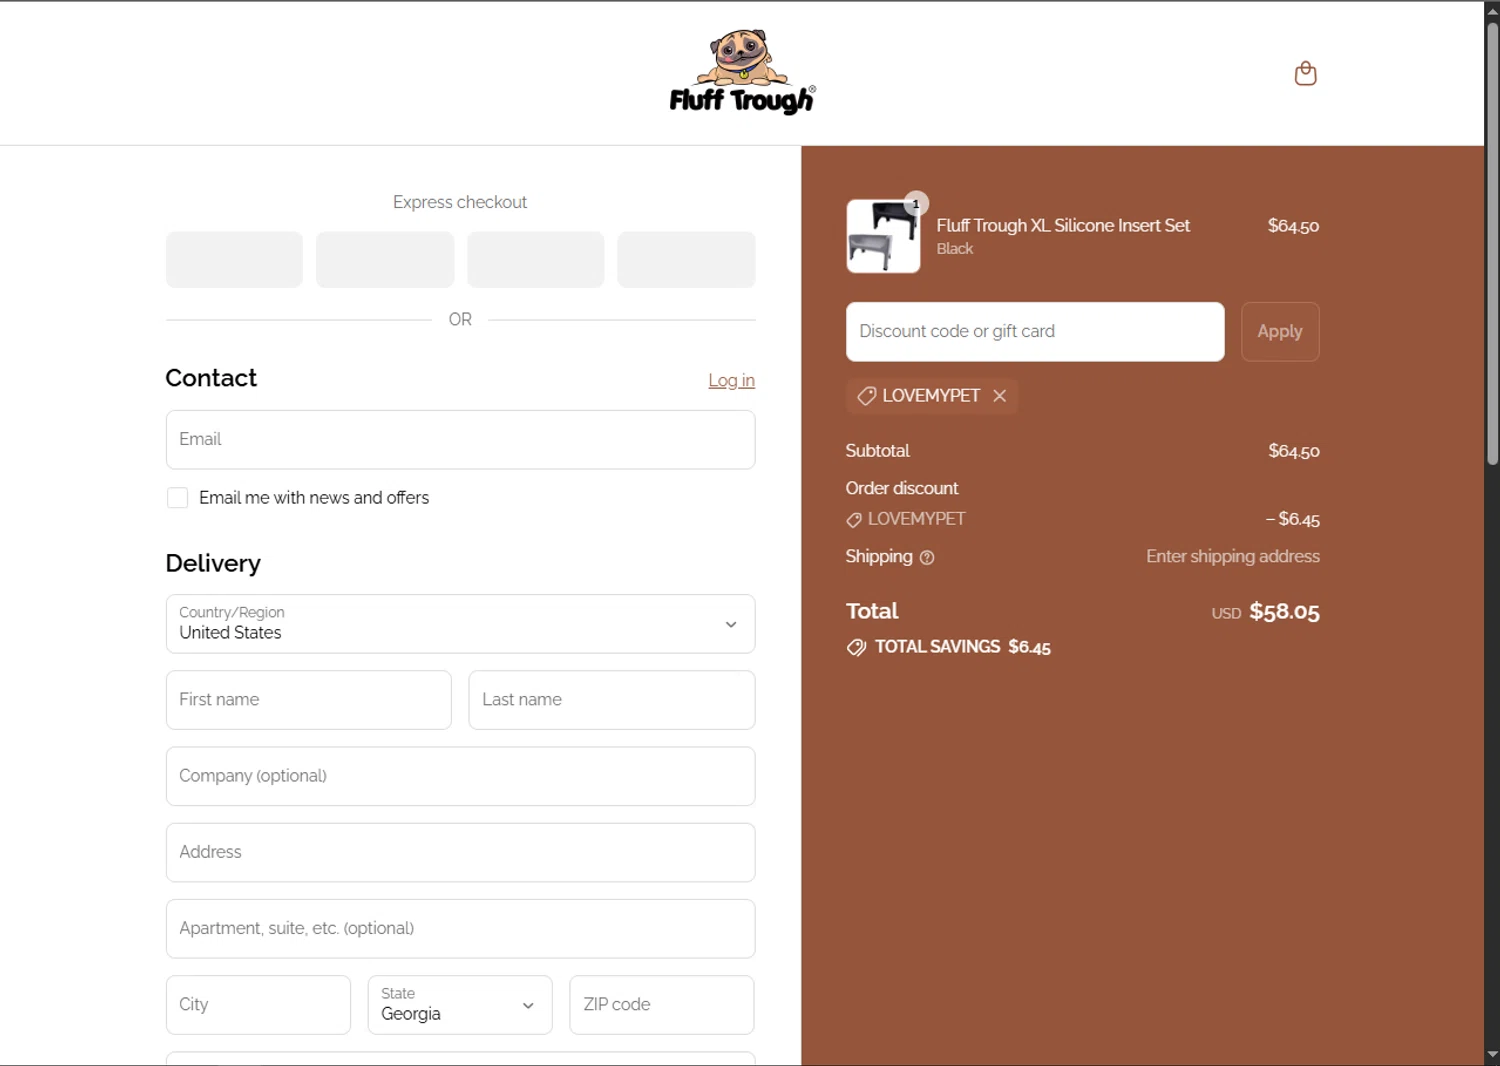The height and width of the screenshot is (1066, 1500).
Task: Remove the LOVEMYPET discount code
Action: click(999, 396)
